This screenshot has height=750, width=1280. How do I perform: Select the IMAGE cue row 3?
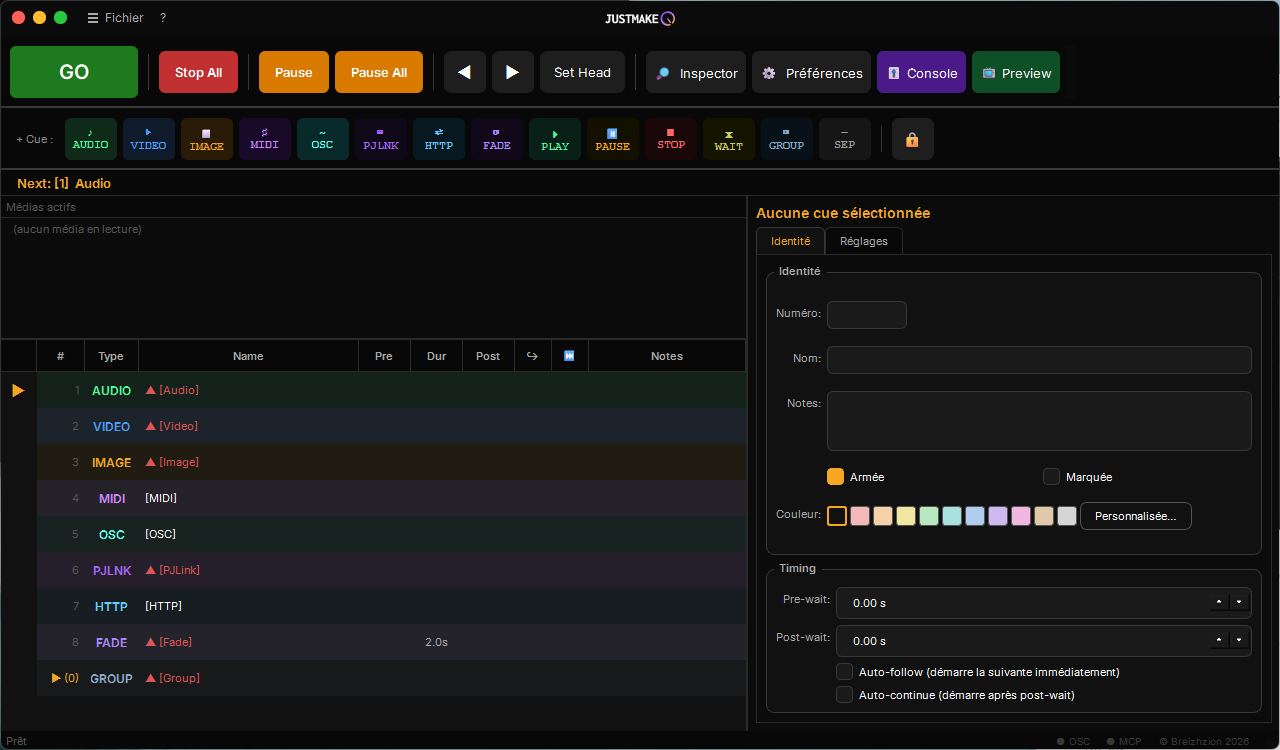(x=391, y=462)
